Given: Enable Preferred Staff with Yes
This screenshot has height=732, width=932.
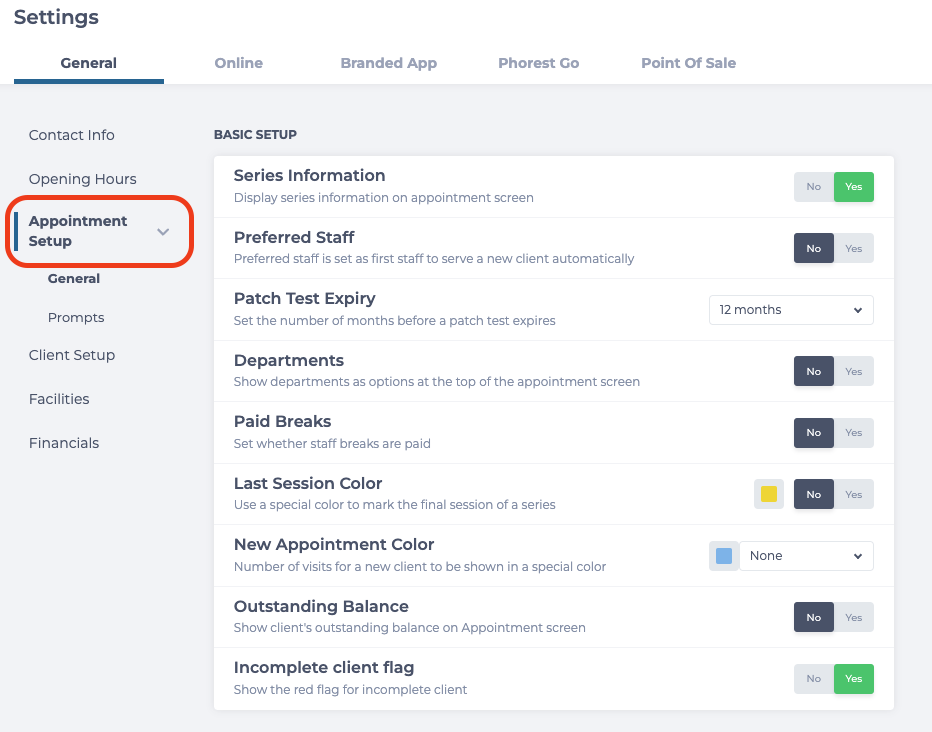Looking at the screenshot, I should click(854, 248).
